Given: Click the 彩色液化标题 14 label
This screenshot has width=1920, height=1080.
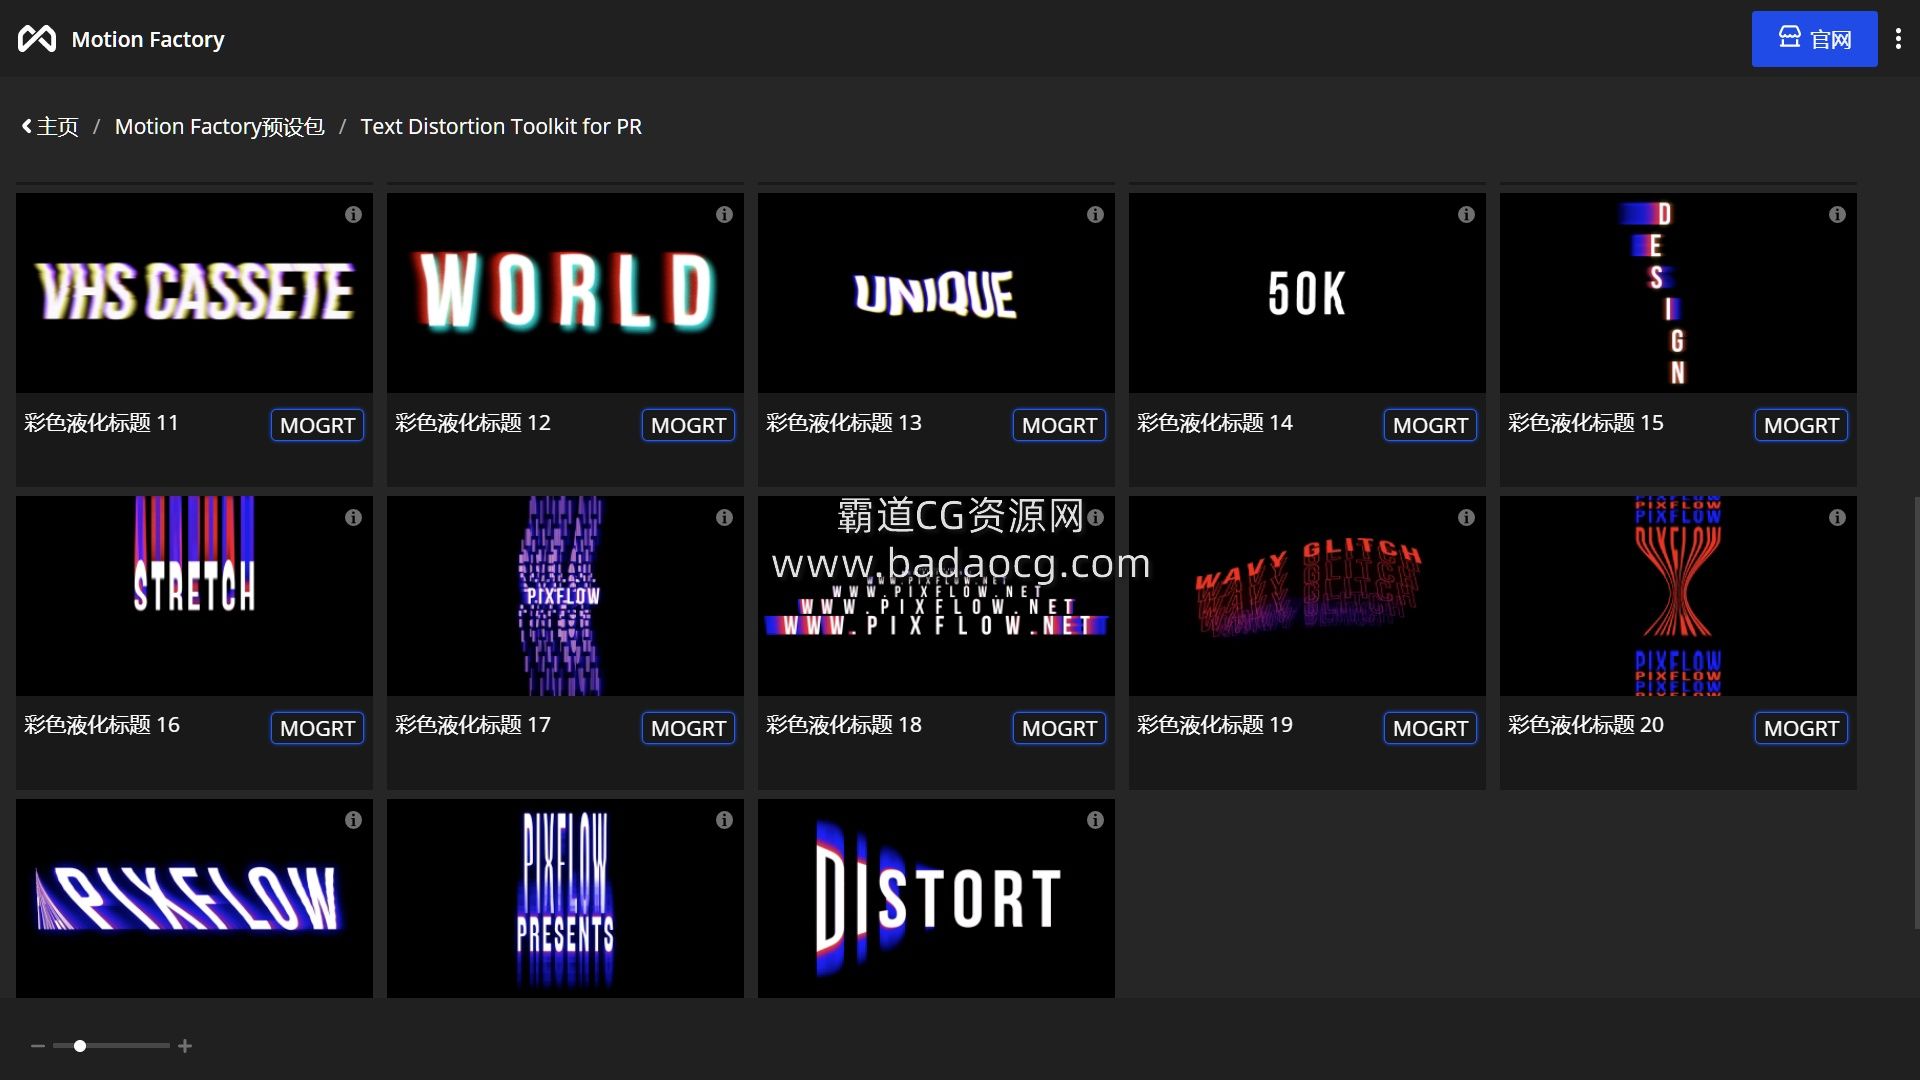Looking at the screenshot, I should click(x=1214, y=423).
